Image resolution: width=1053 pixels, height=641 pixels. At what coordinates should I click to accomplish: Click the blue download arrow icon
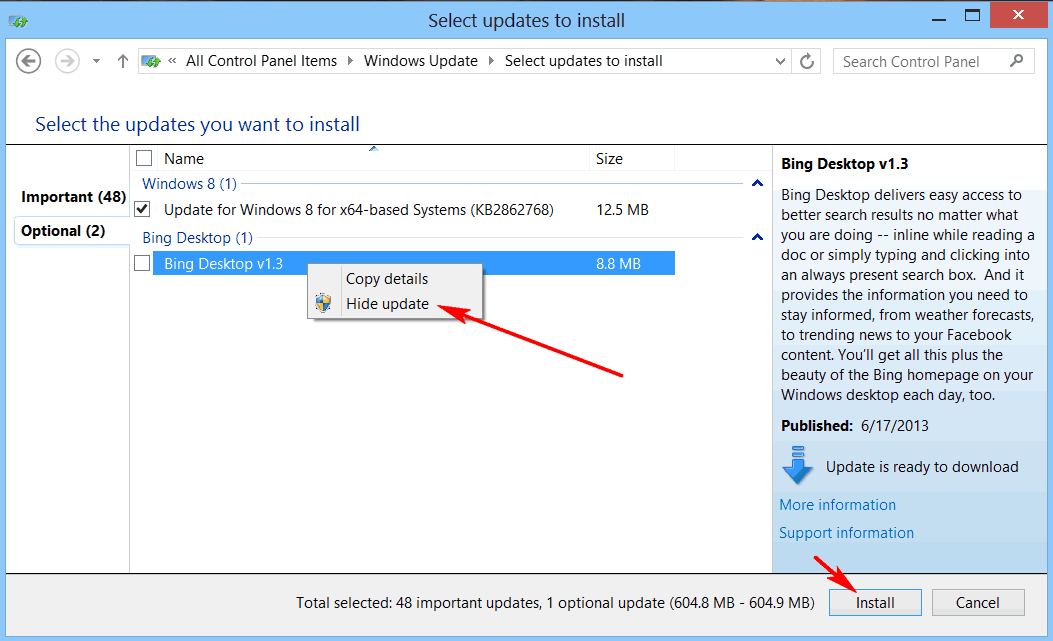click(x=798, y=465)
